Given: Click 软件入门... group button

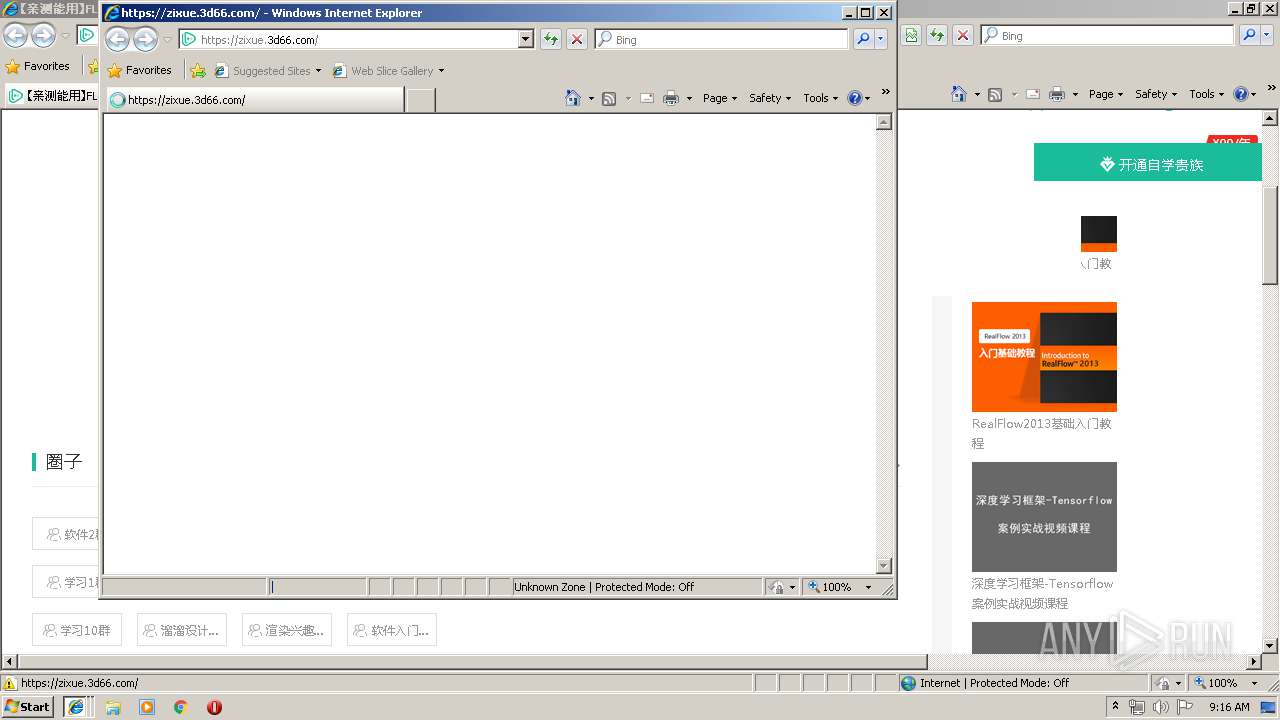Looking at the screenshot, I should click(x=392, y=630).
